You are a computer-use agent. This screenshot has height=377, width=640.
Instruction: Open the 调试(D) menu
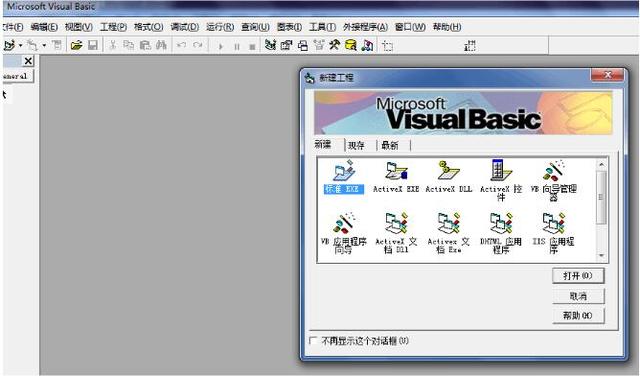coord(185,27)
